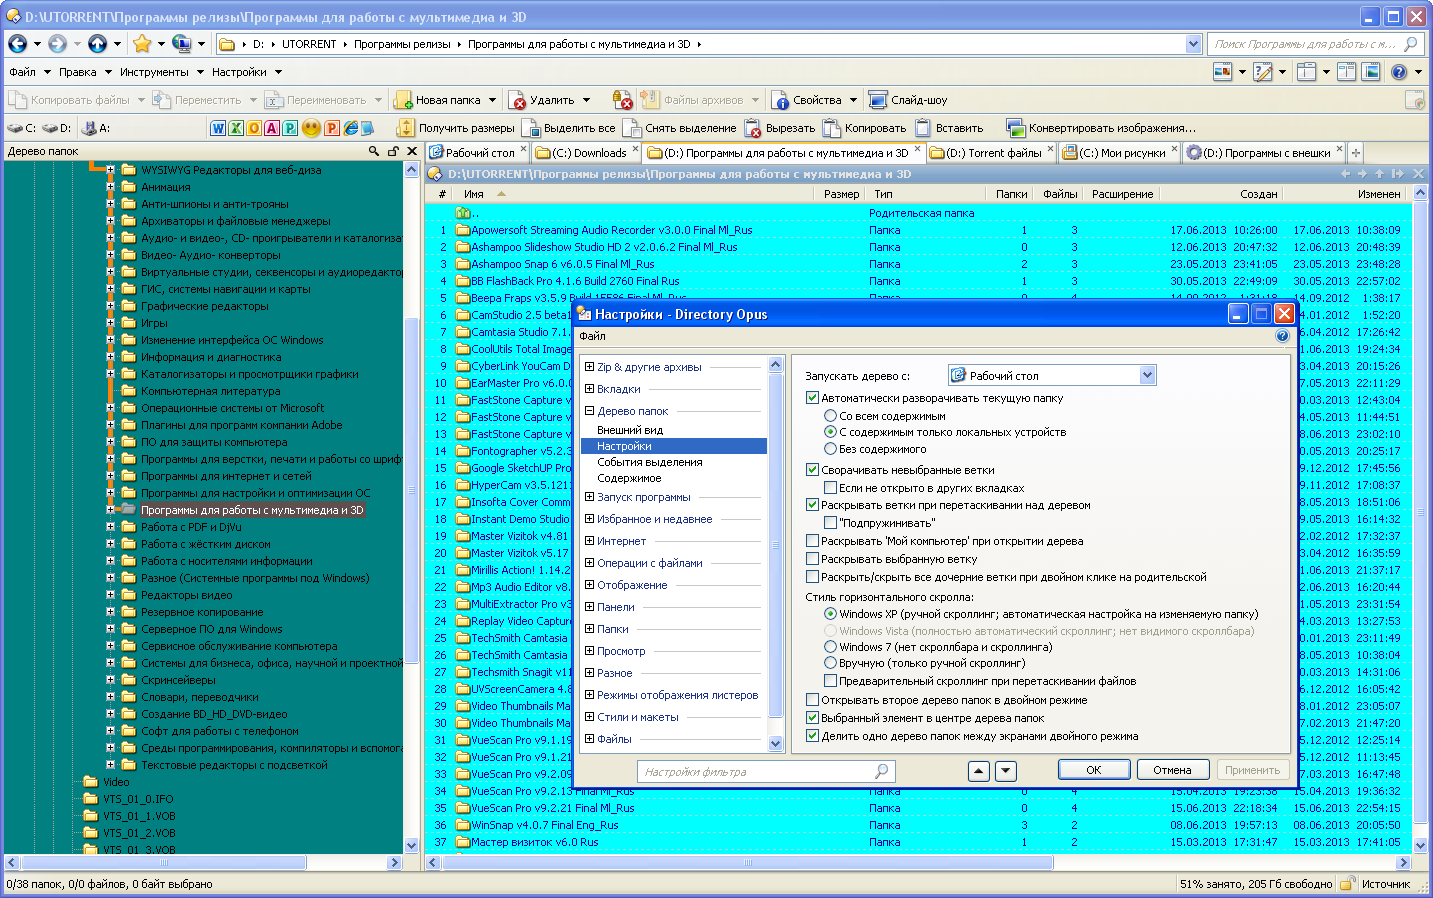Click the Back navigation arrow icon

(x=18, y=44)
